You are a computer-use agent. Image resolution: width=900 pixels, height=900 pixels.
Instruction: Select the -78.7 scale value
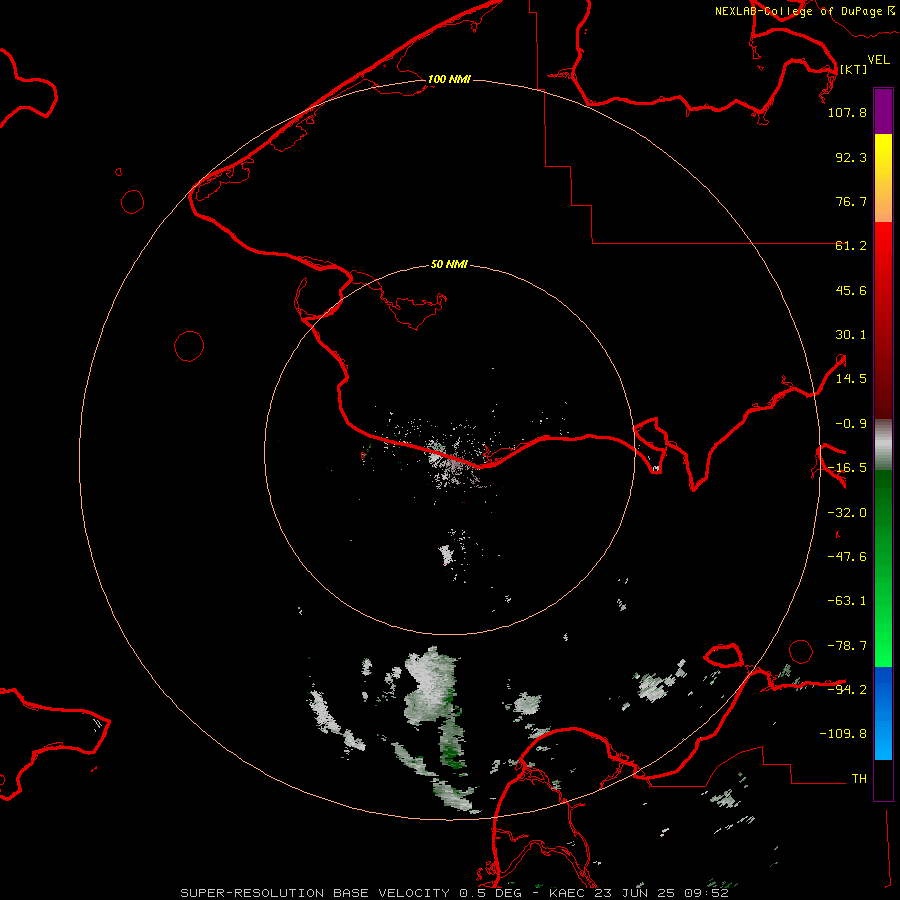point(847,646)
